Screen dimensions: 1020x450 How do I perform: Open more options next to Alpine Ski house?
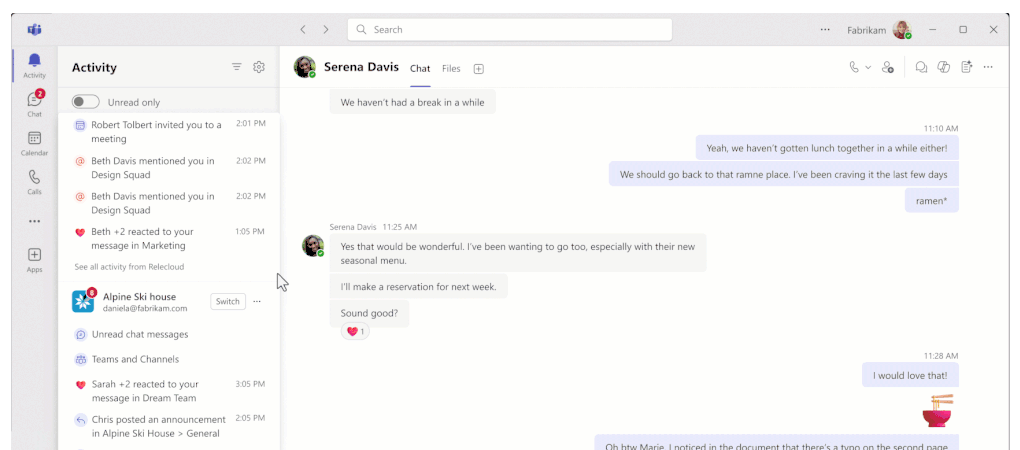[257, 301]
